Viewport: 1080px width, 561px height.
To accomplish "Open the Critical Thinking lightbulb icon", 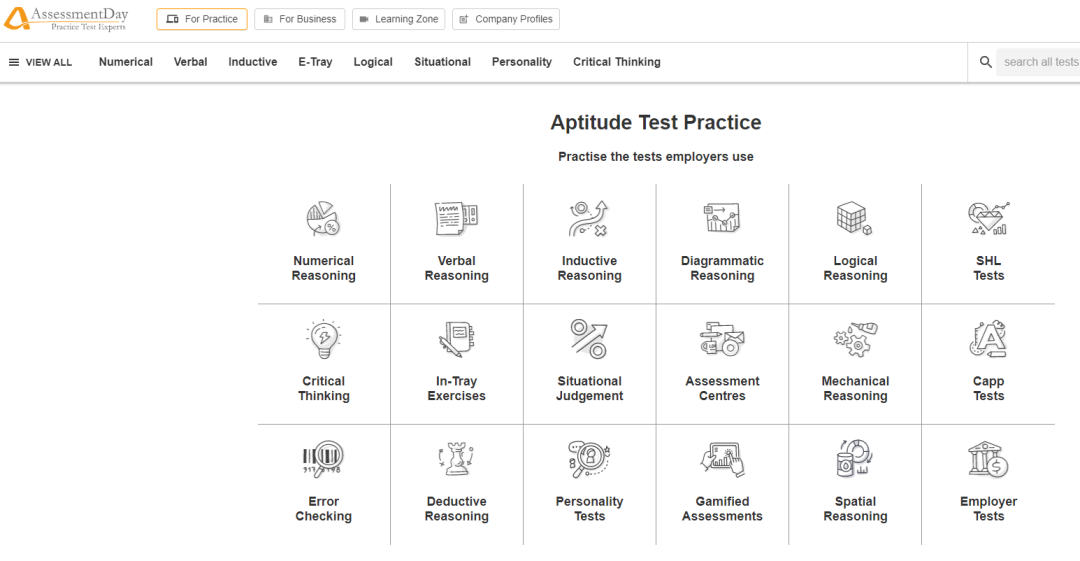I will coord(323,339).
